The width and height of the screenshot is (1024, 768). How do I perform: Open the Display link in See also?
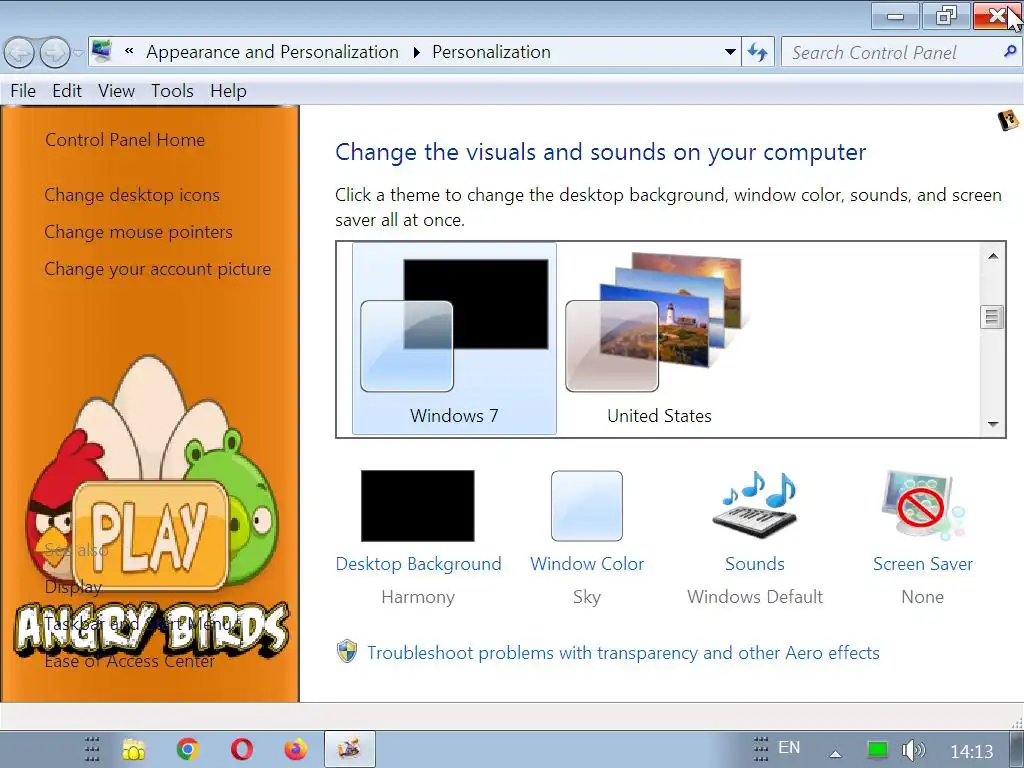click(x=73, y=587)
